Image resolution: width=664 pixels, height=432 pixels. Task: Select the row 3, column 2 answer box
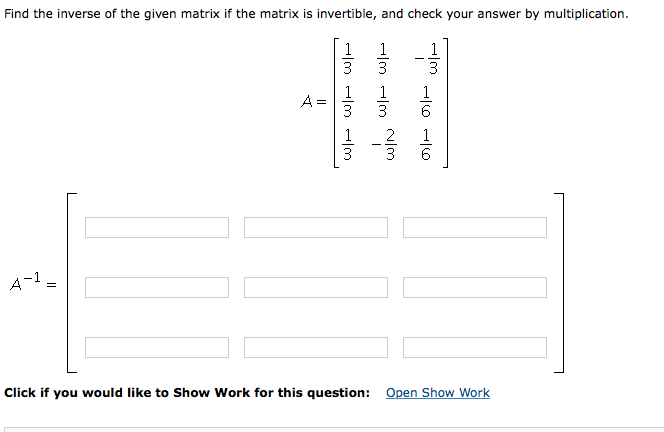pyautogui.click(x=316, y=347)
